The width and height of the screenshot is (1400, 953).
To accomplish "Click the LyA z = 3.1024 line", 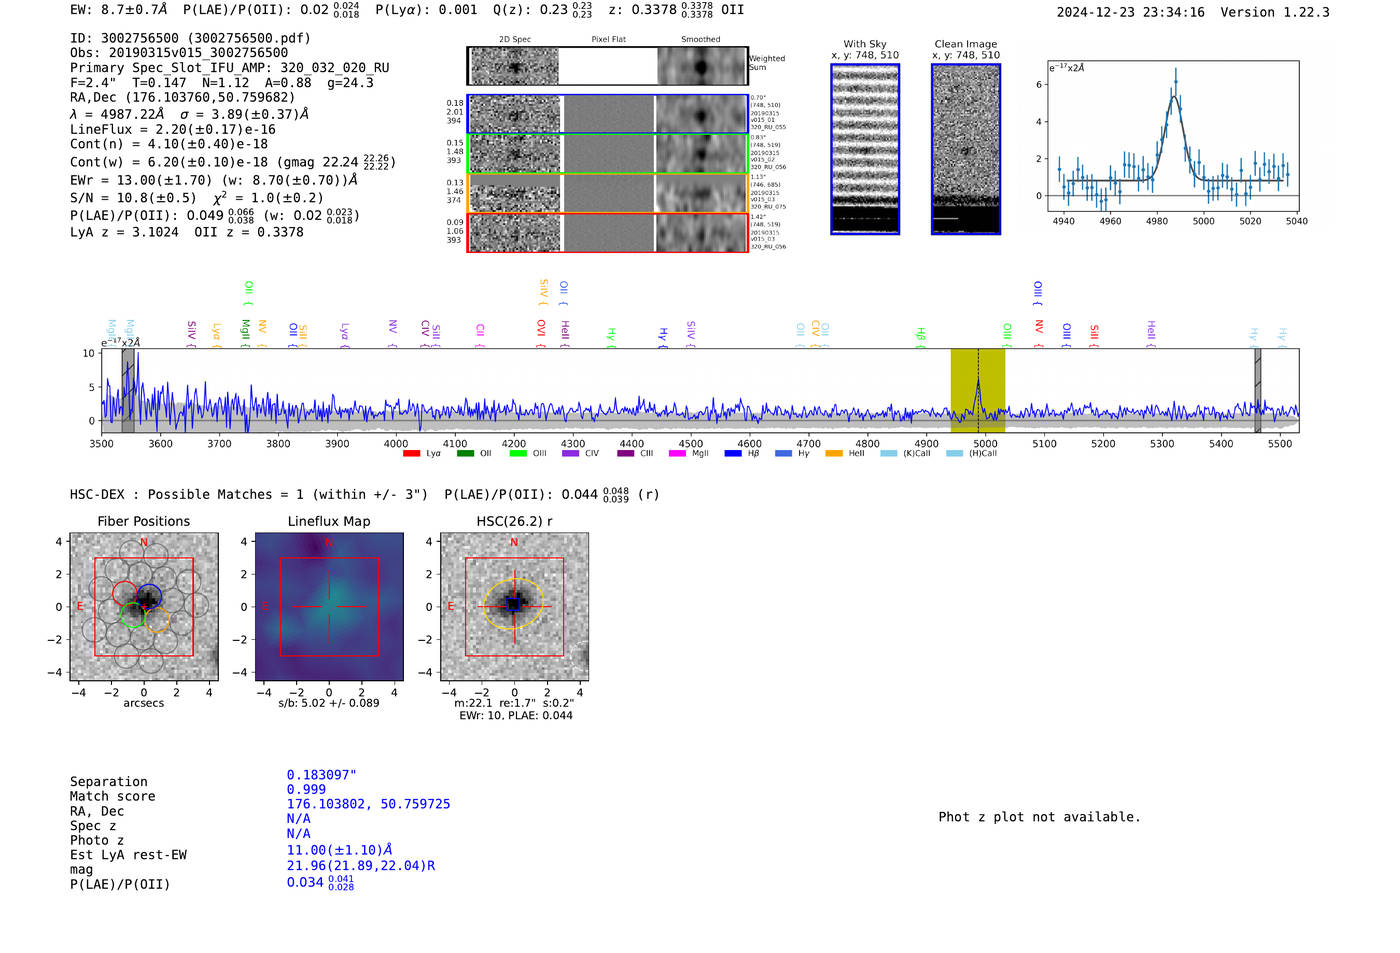I will [x=187, y=232].
